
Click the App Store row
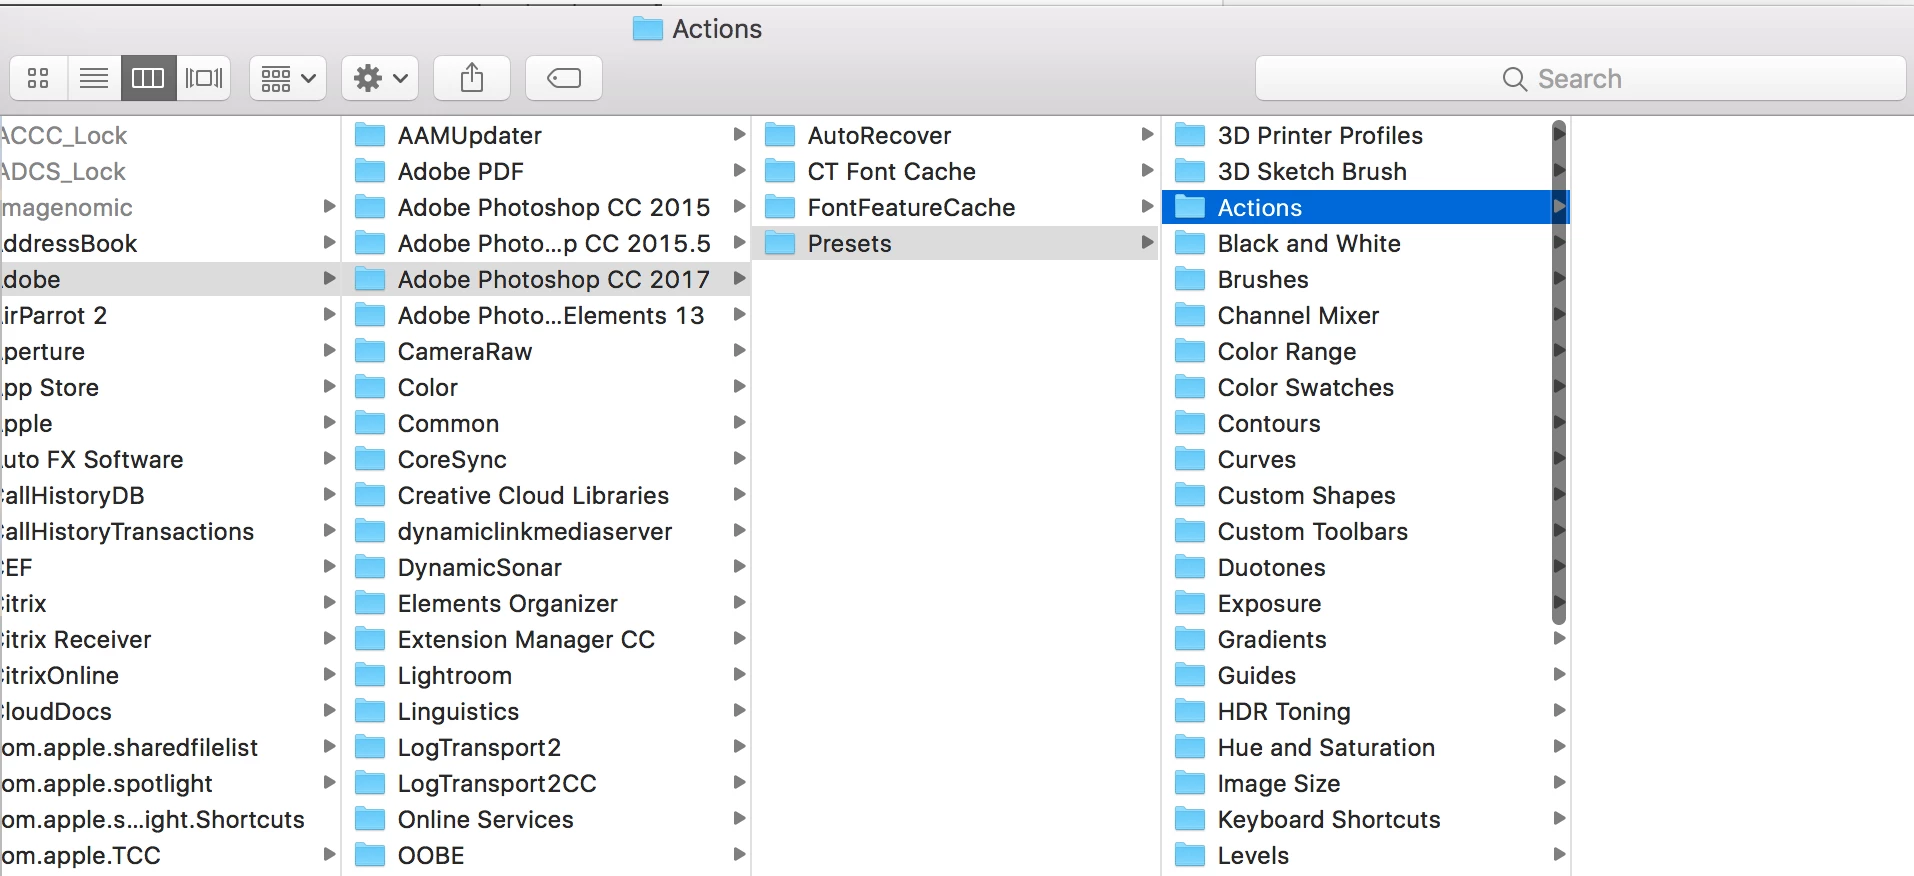pyautogui.click(x=169, y=387)
